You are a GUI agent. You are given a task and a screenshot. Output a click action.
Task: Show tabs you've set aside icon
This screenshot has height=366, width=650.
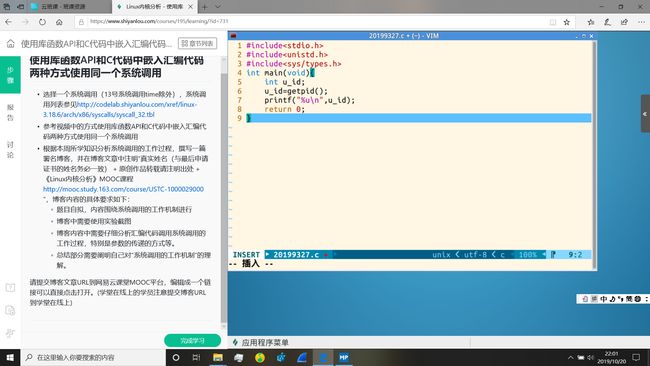[7, 7]
